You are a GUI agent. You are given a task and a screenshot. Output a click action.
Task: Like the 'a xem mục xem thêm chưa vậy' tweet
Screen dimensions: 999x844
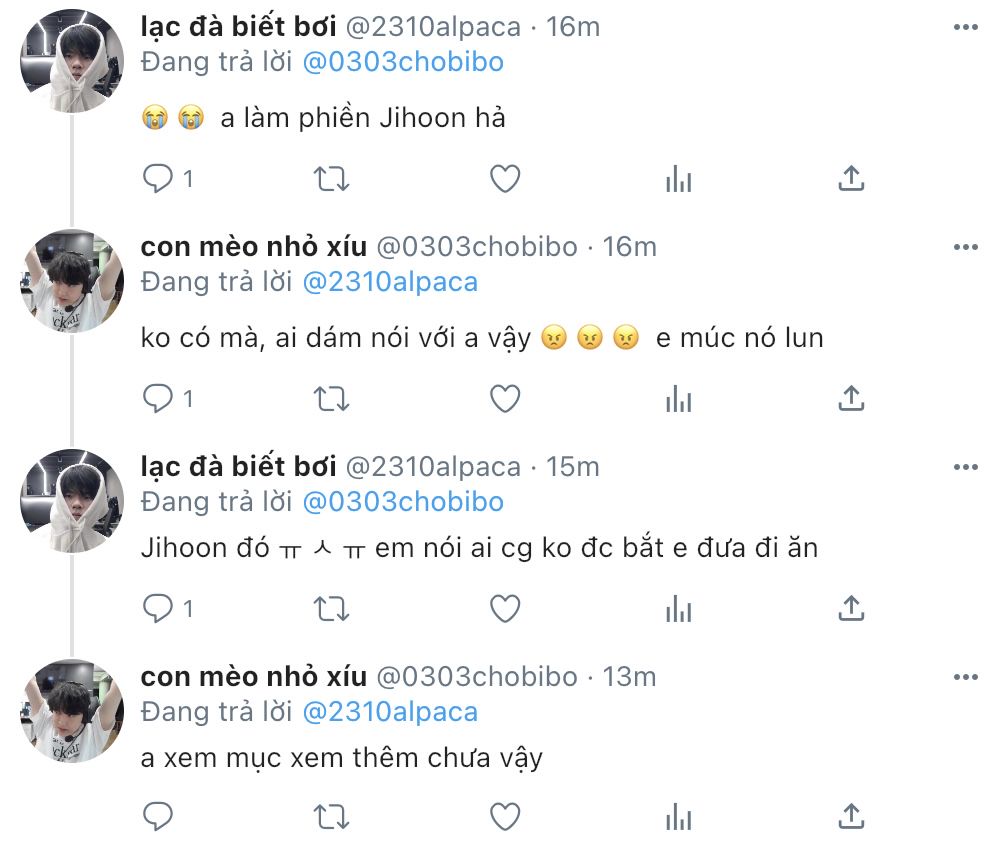coord(505,816)
